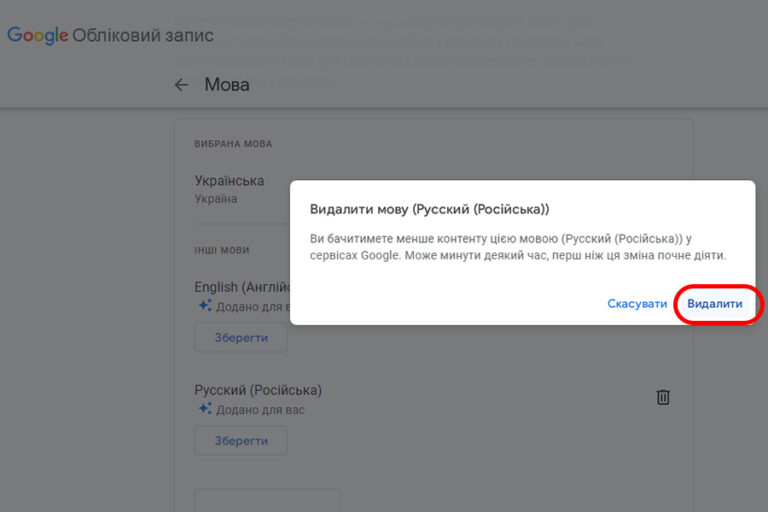This screenshot has height=512, width=768.
Task: Click the Русский (Російська) language entry
Action: pos(258,390)
